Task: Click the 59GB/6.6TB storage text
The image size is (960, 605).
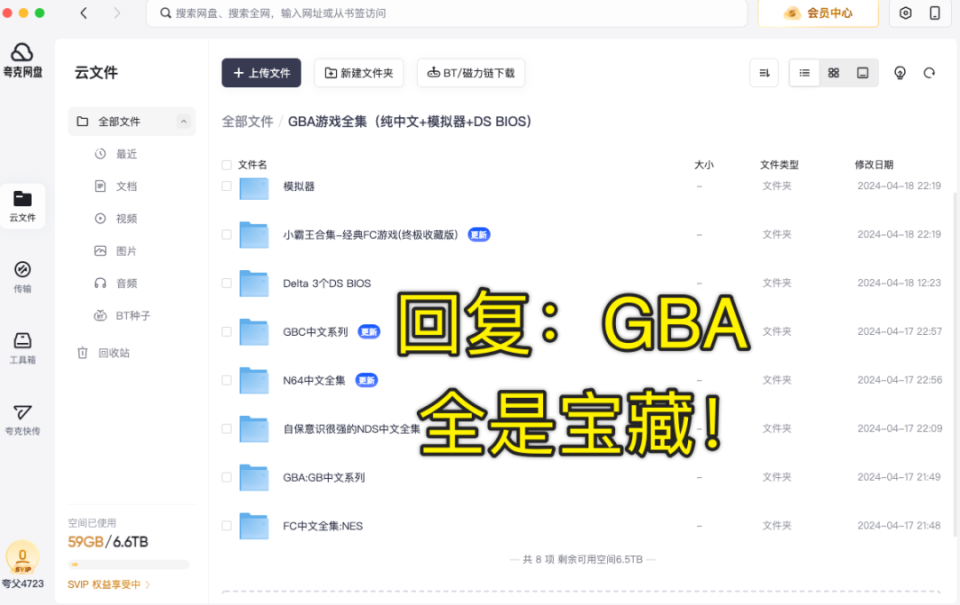Action: (x=108, y=542)
